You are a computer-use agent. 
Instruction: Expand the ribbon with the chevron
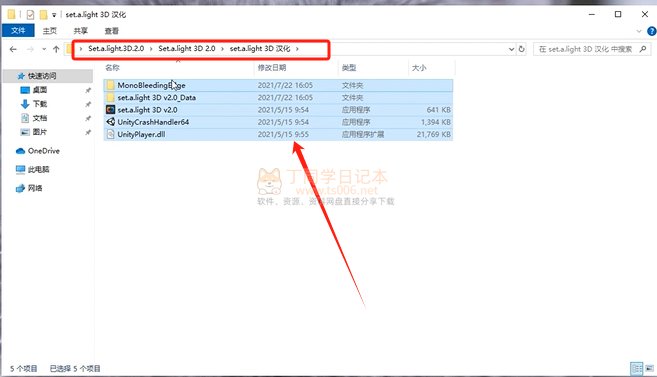(639, 31)
